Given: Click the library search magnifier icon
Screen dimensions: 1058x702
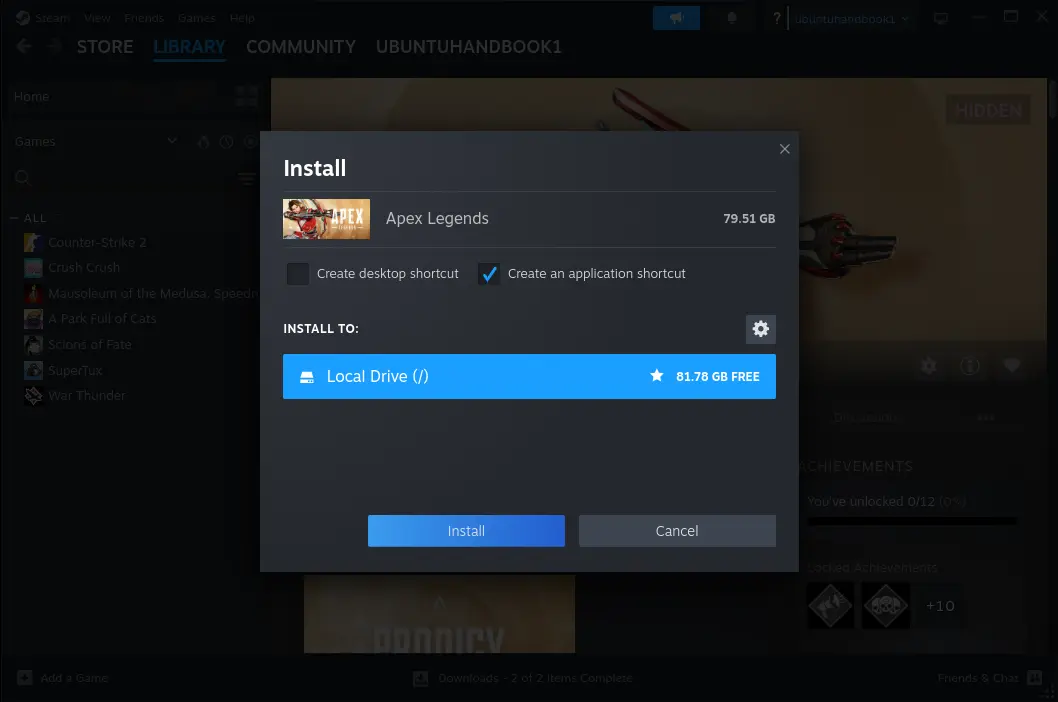Looking at the screenshot, I should (x=22, y=178).
